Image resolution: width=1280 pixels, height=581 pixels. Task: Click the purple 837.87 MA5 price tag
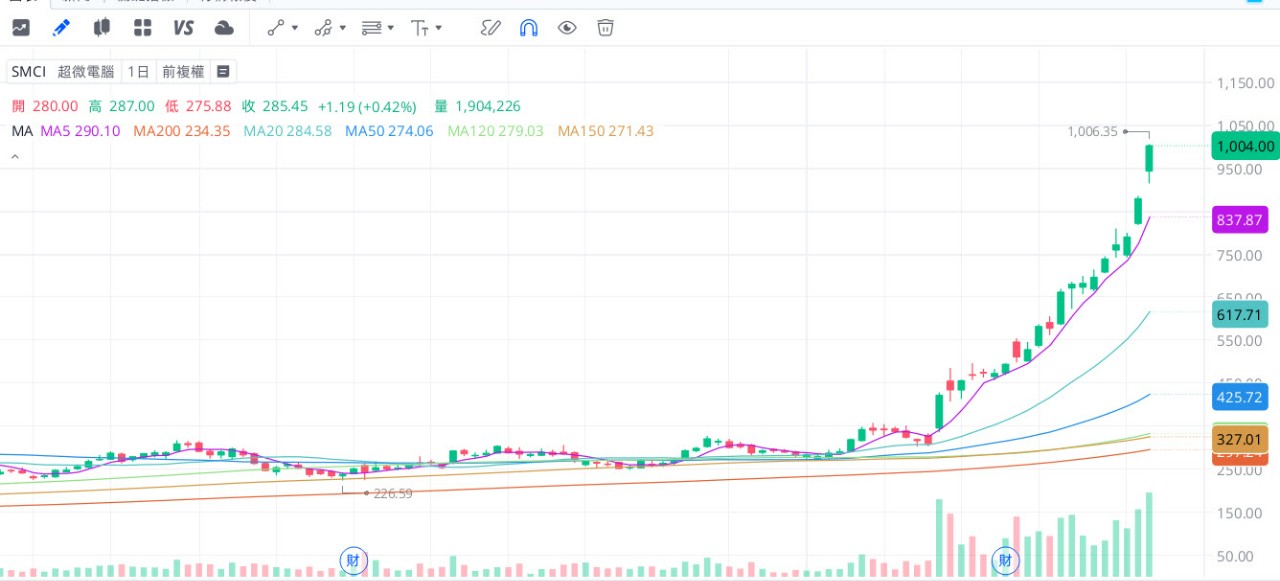point(1240,219)
